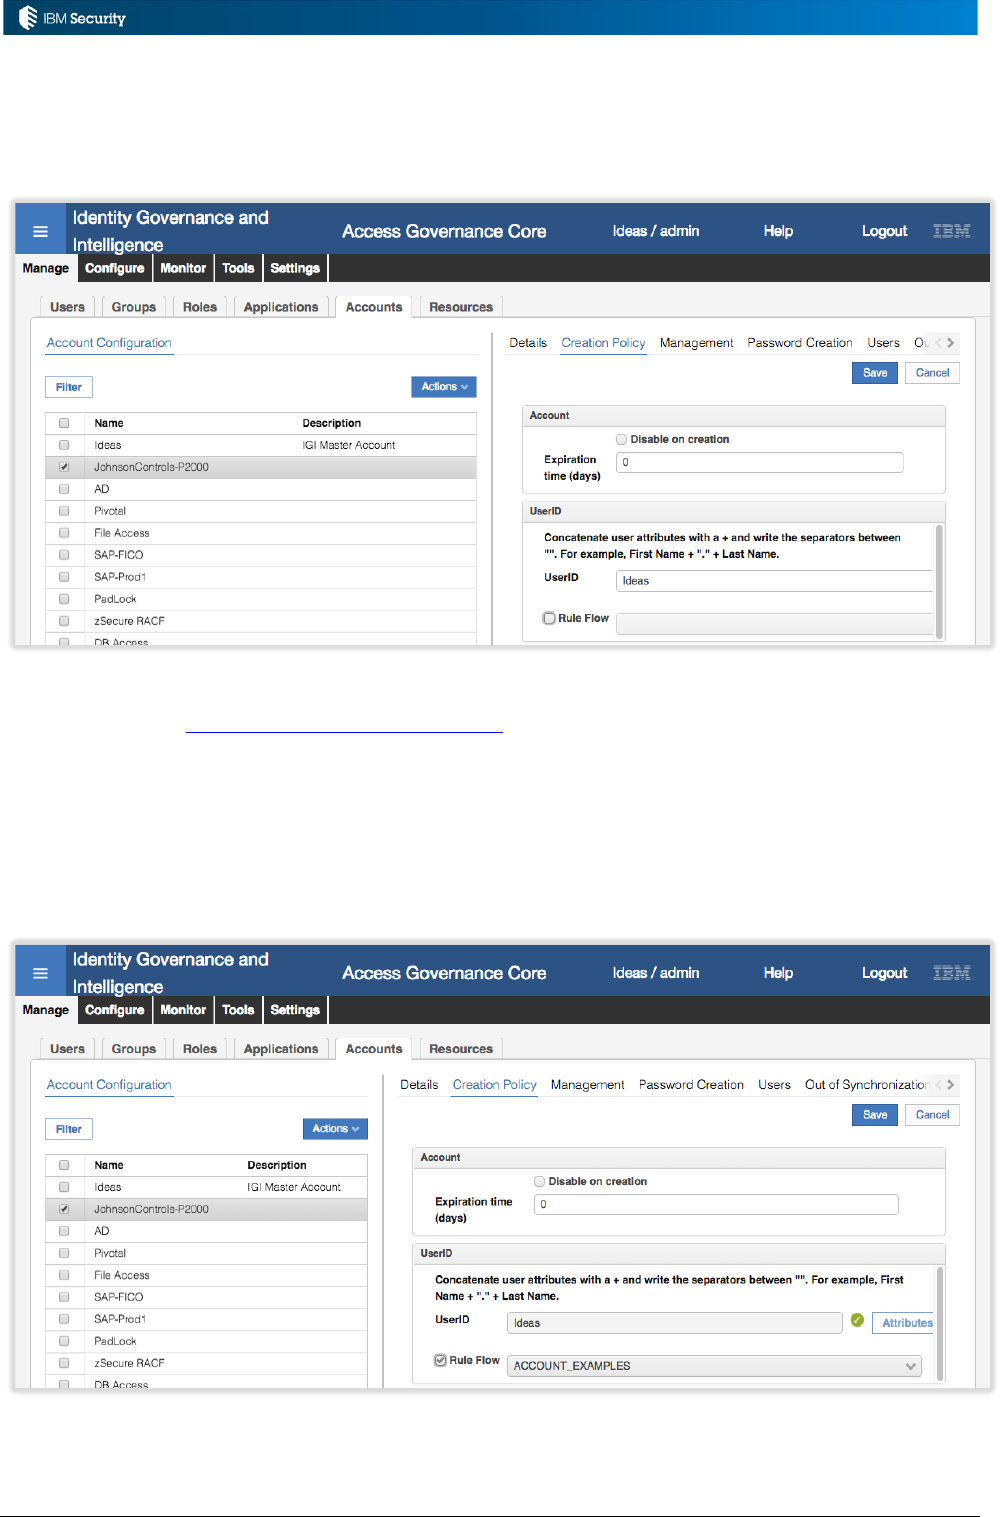1001x1517 pixels.
Task: Open the hamburger menu in the upper screenshot
Action: pyautogui.click(x=41, y=231)
